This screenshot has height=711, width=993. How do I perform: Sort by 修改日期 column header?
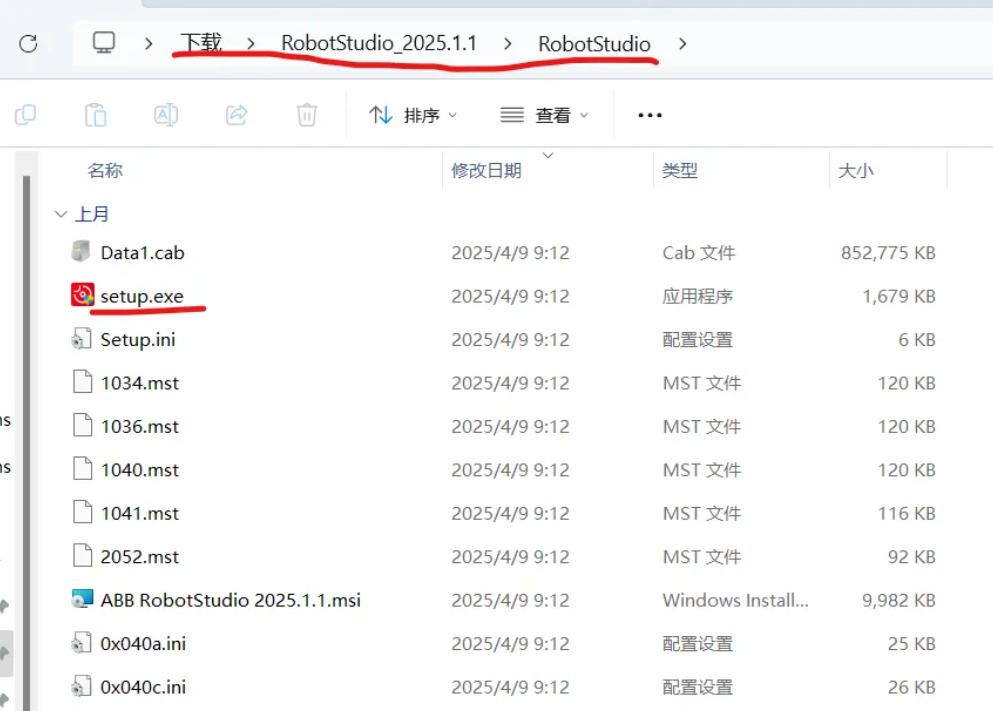486,171
